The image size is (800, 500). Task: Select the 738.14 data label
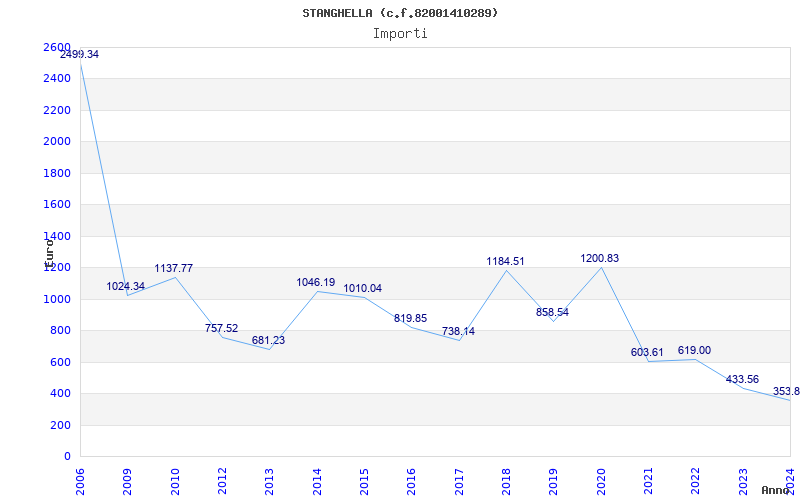[x=458, y=331]
